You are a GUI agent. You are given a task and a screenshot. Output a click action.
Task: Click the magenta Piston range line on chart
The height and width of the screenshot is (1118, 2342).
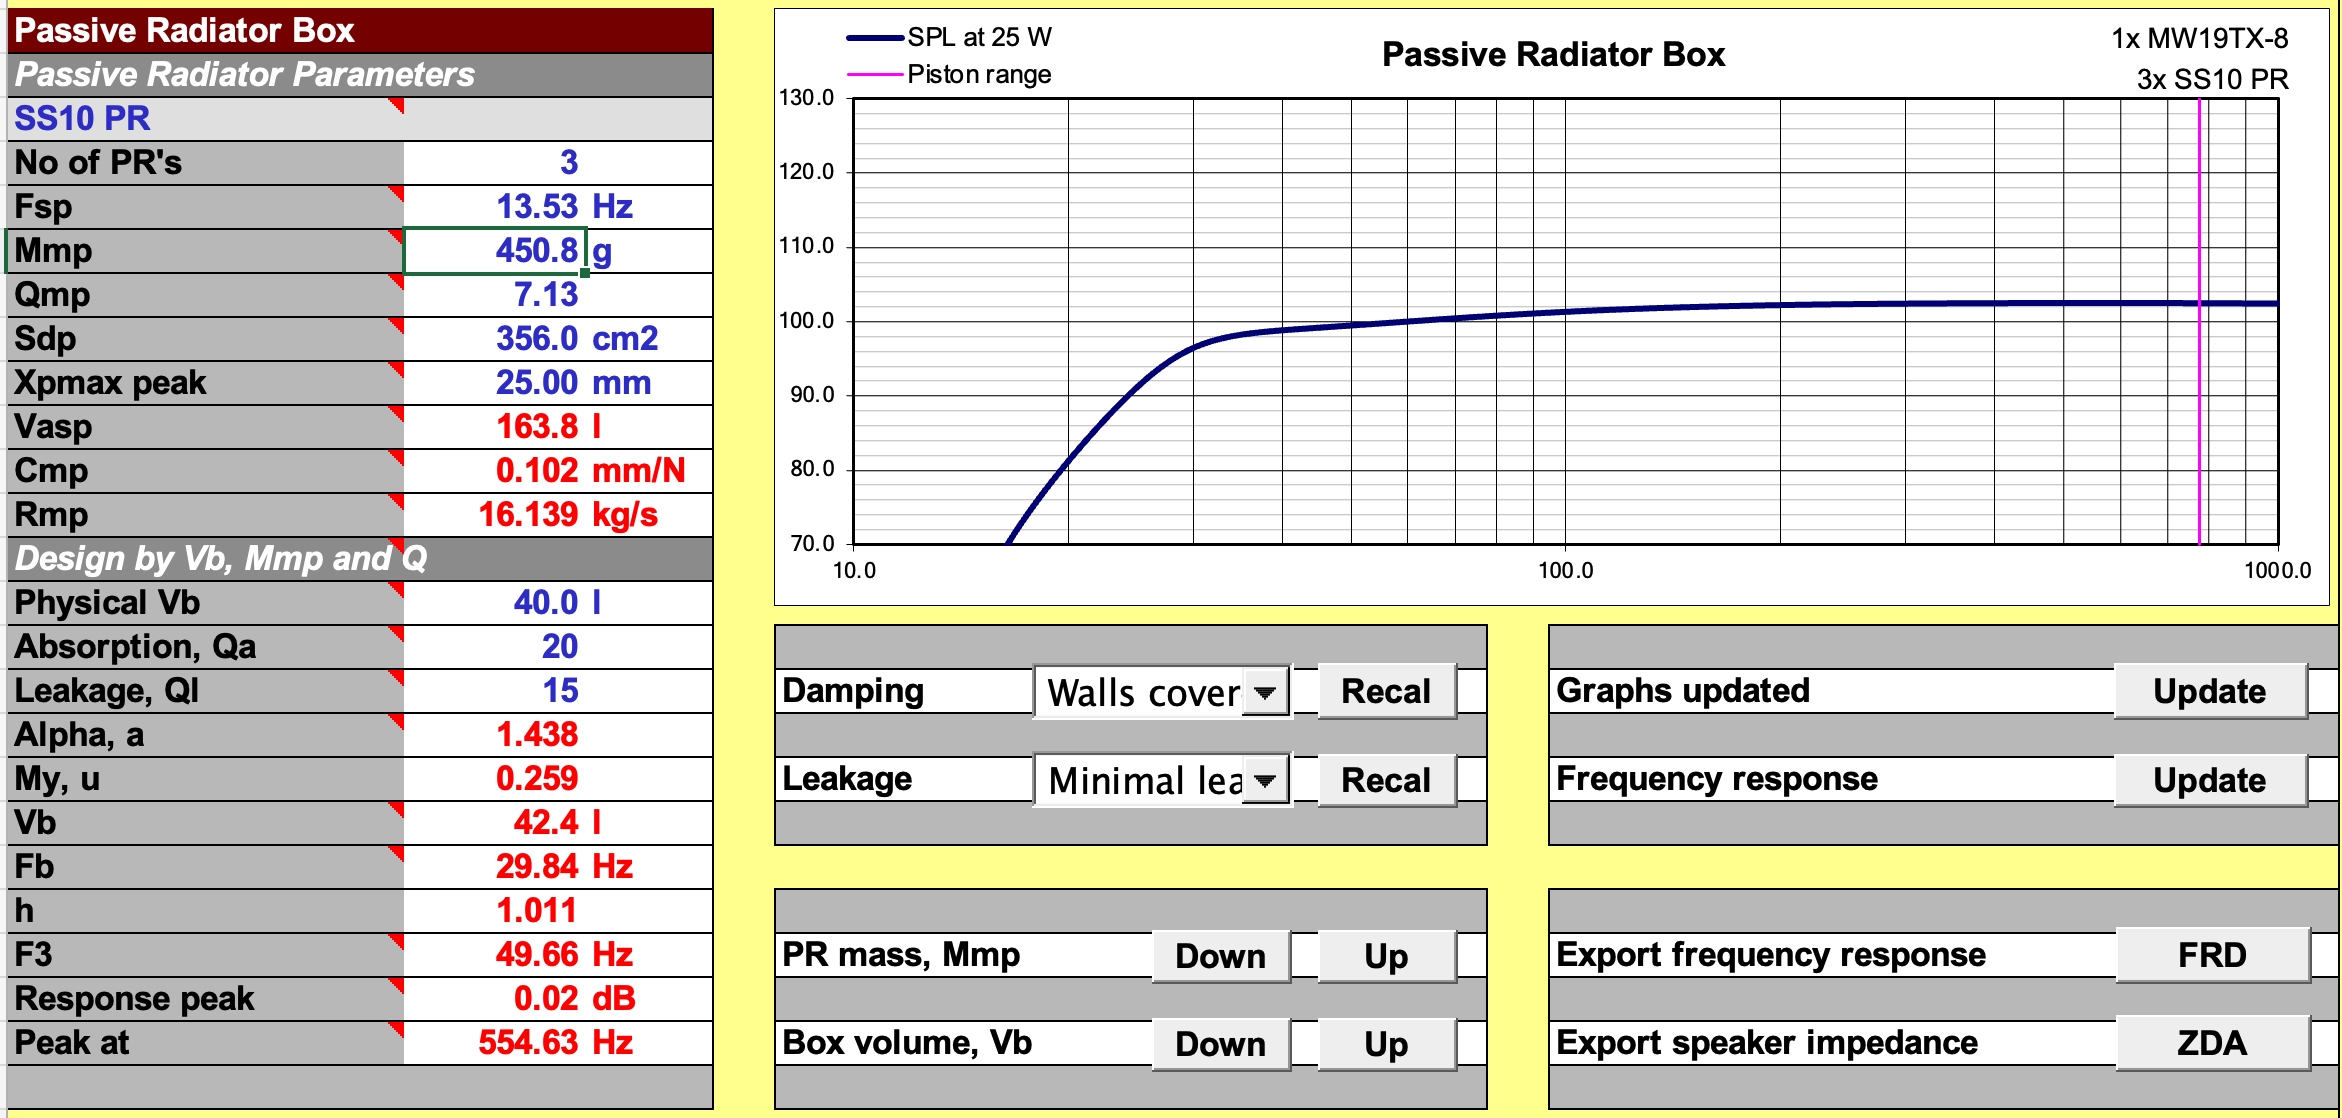click(x=2199, y=320)
